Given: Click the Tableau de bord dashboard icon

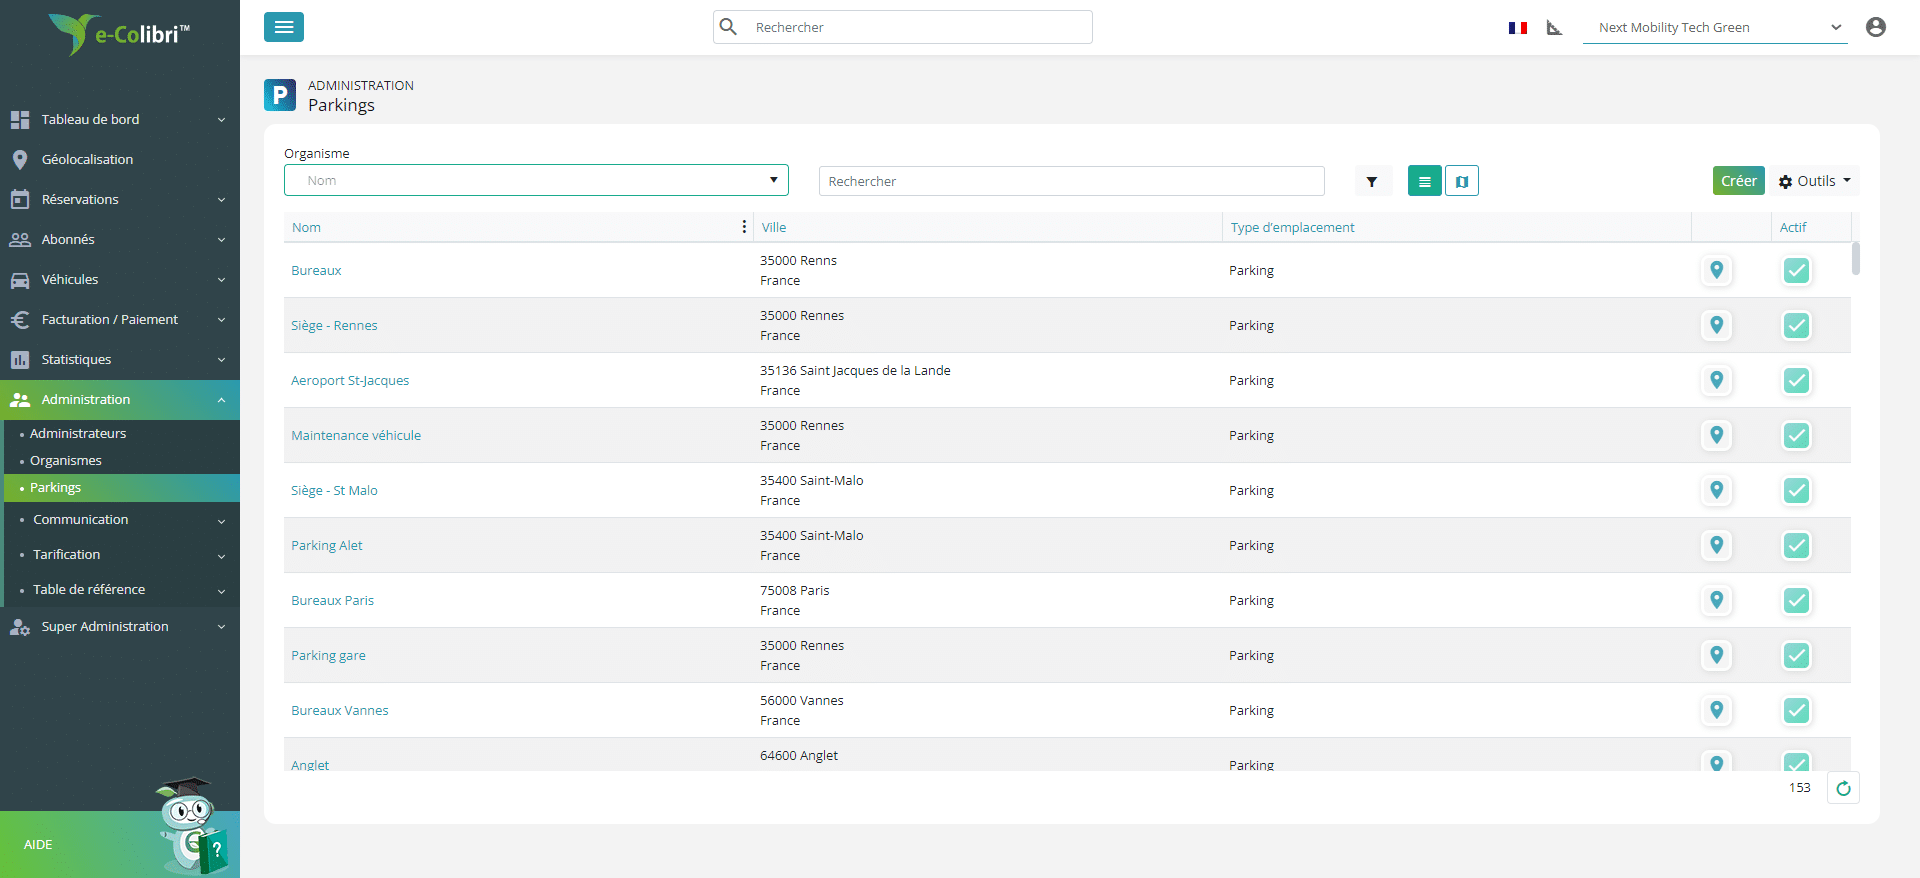Looking at the screenshot, I should [x=20, y=119].
